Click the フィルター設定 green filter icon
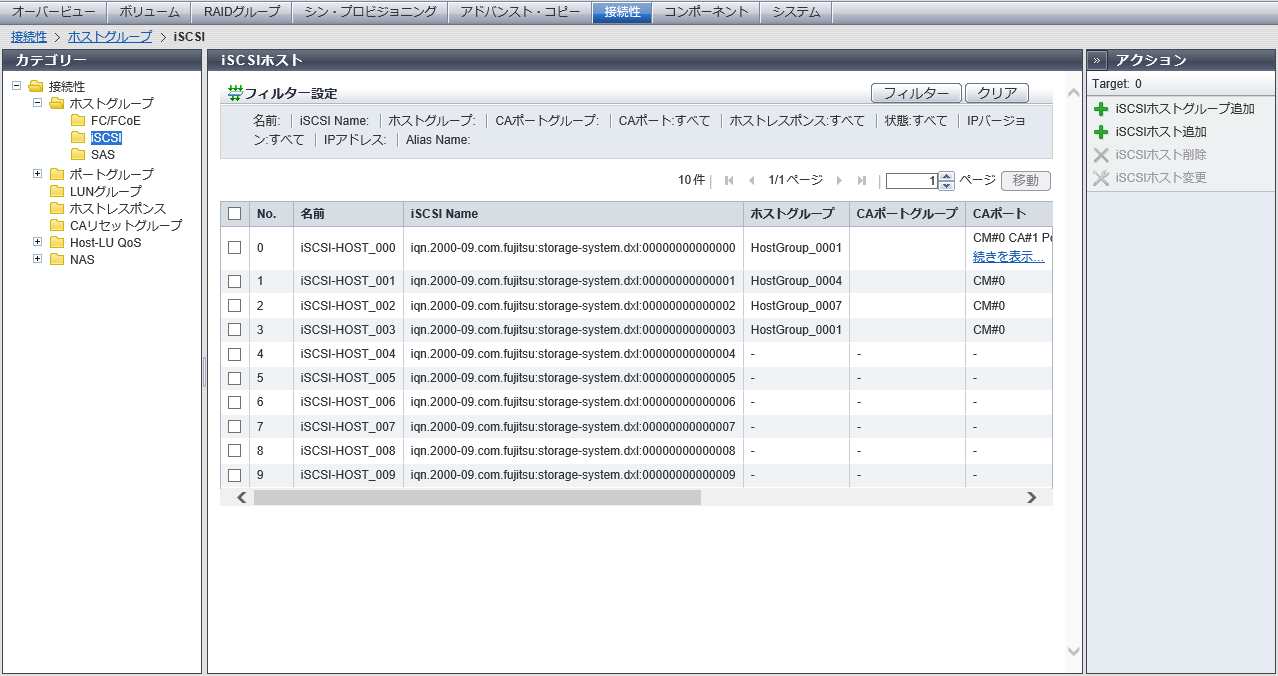The width and height of the screenshot is (1278, 676). click(235, 93)
